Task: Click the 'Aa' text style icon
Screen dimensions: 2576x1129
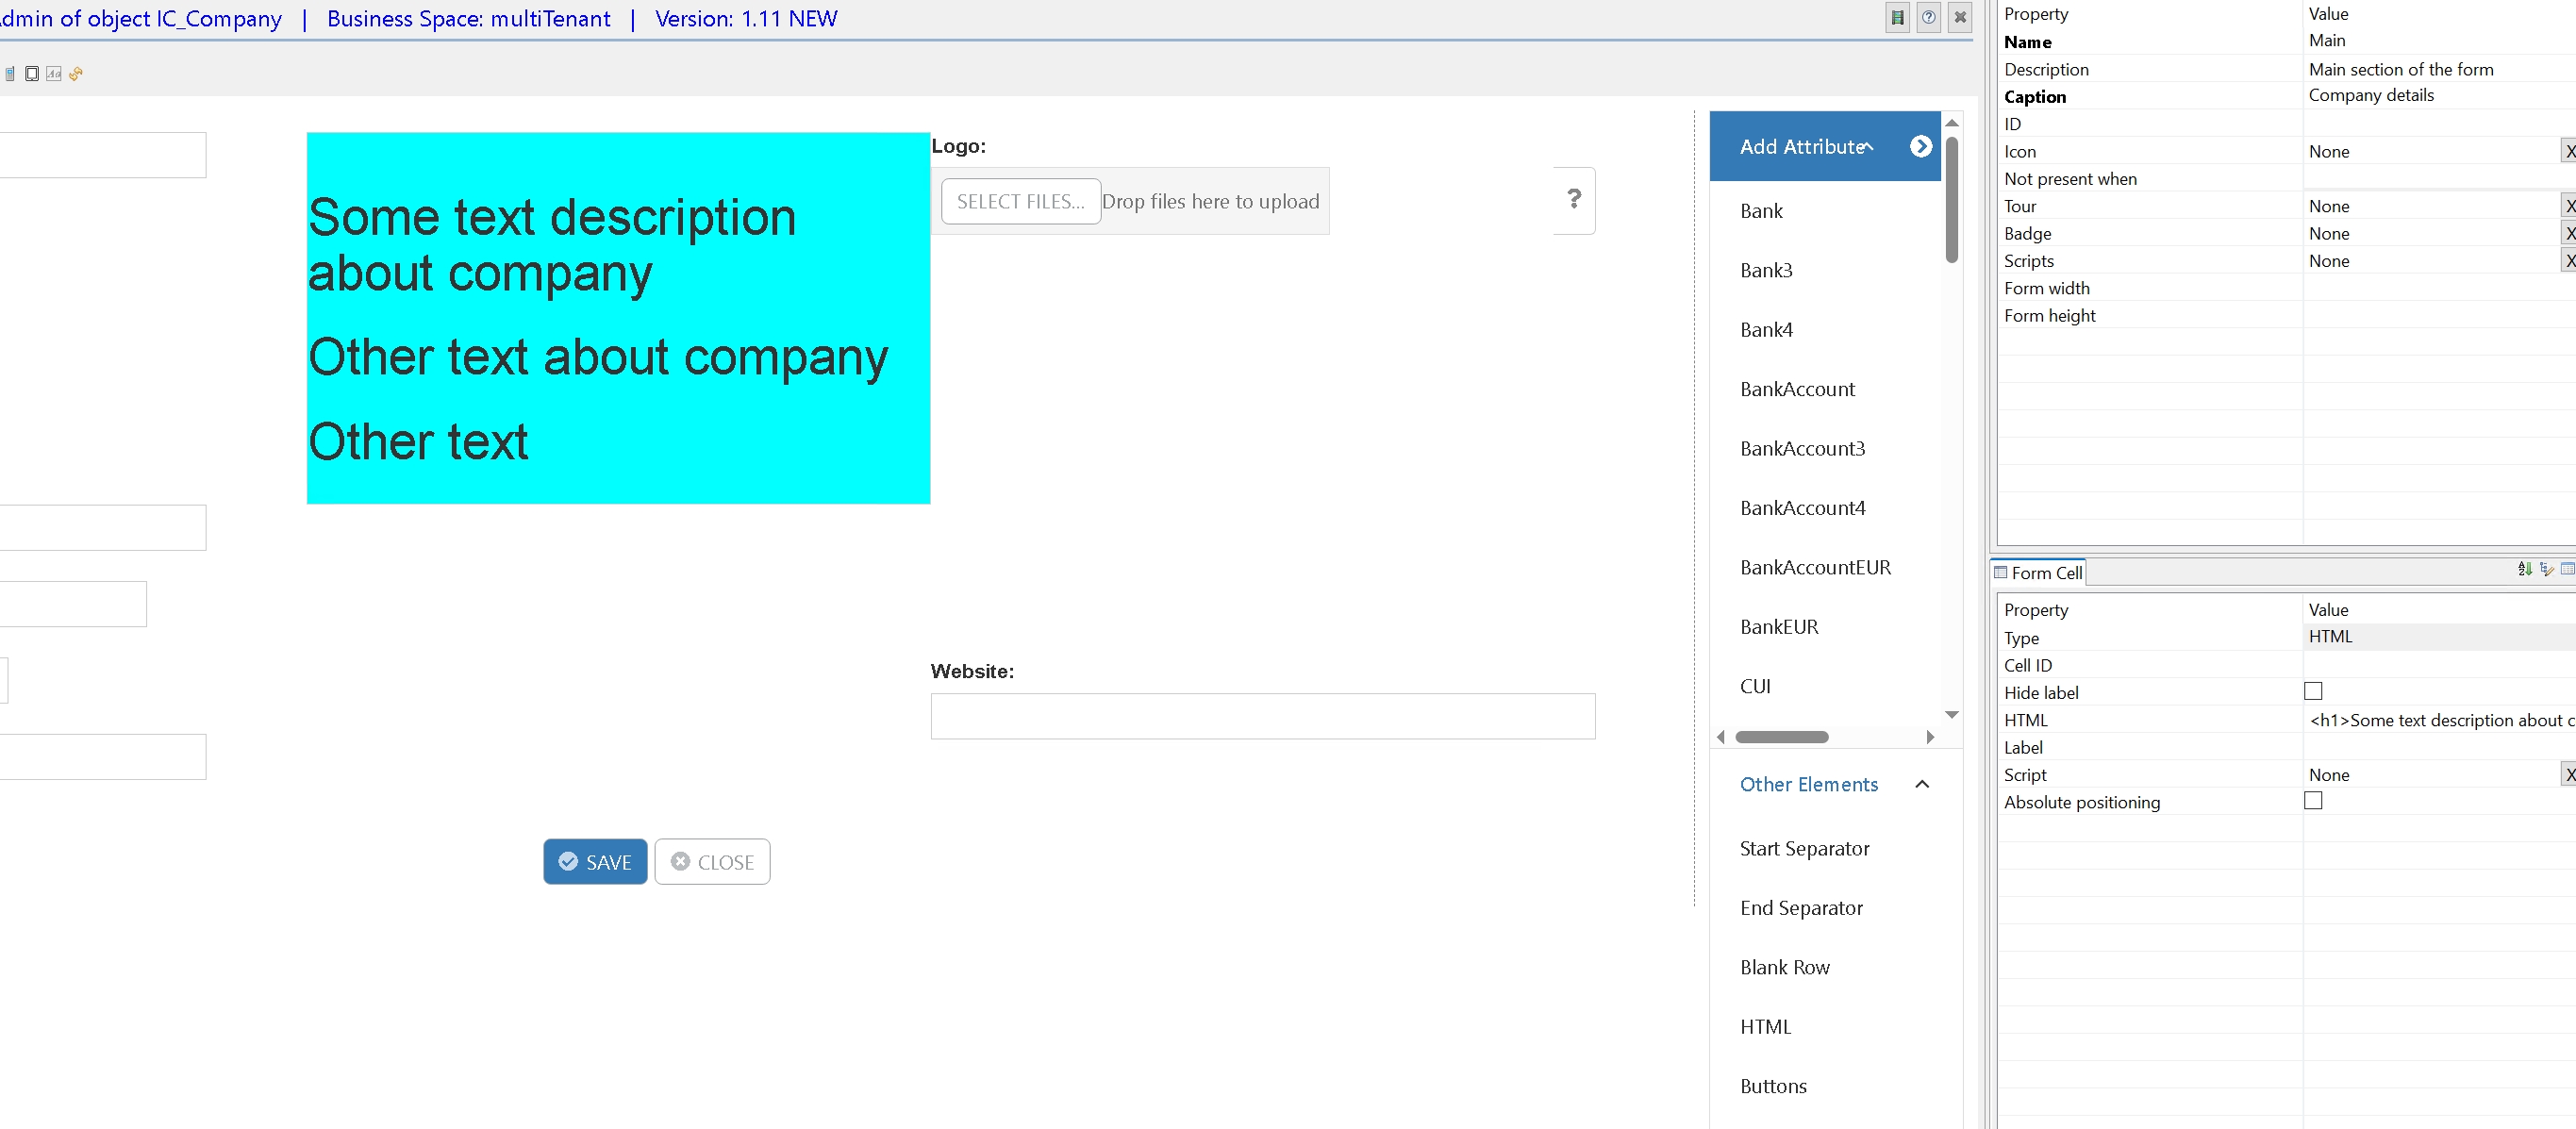Action: pyautogui.click(x=54, y=74)
